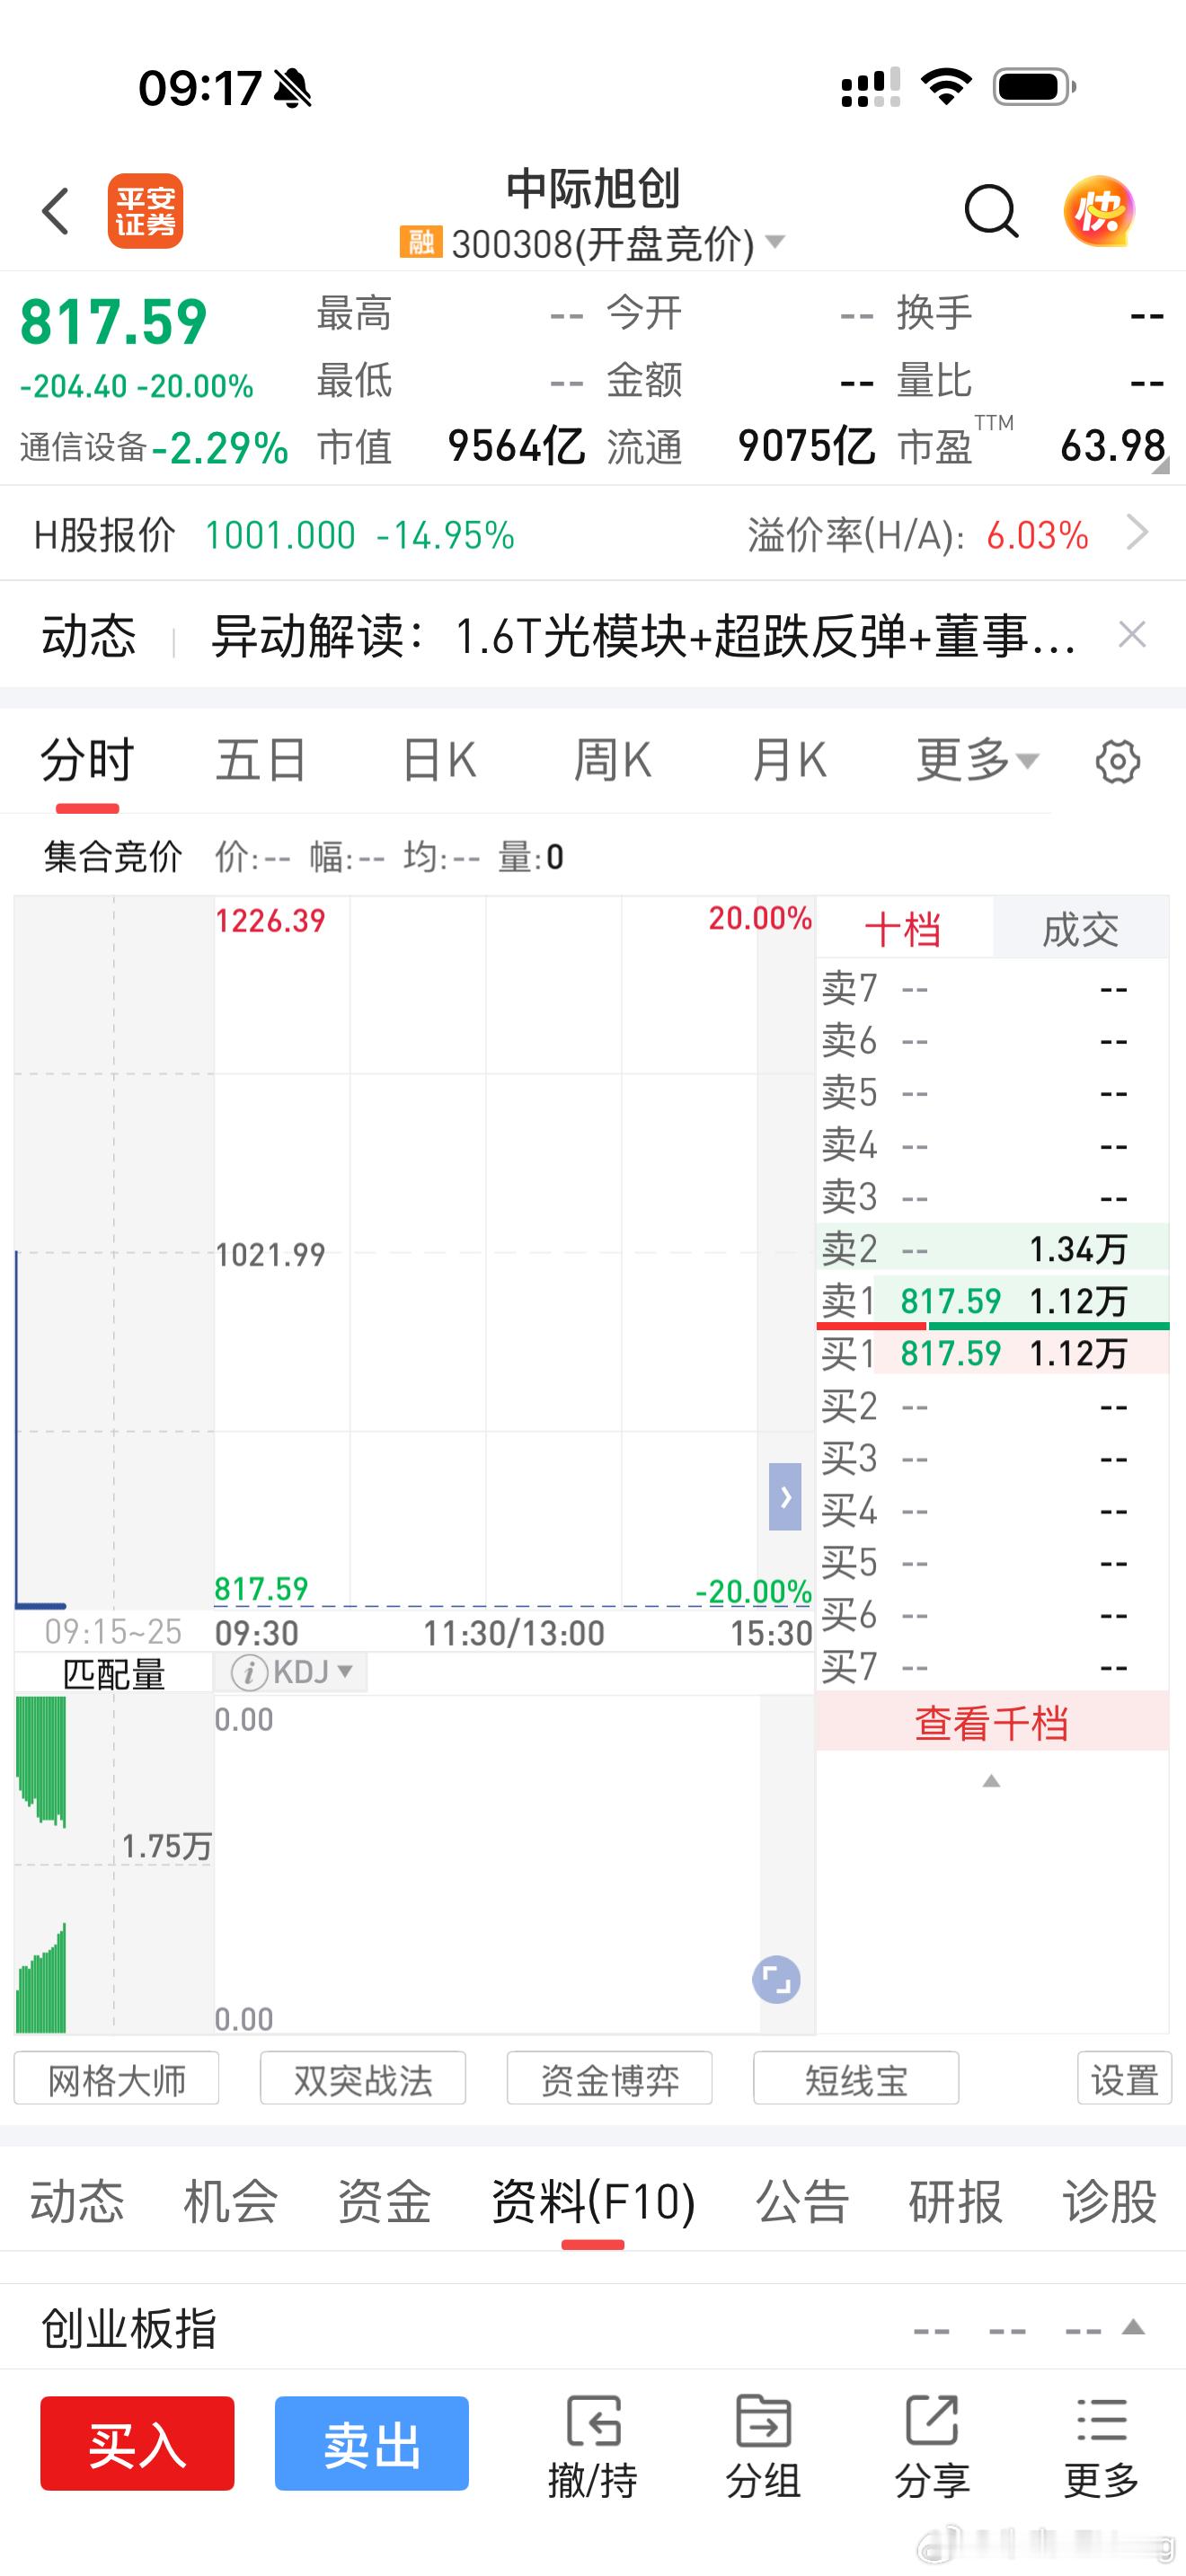Tap the 分组 grouping icon

(x=763, y=2445)
